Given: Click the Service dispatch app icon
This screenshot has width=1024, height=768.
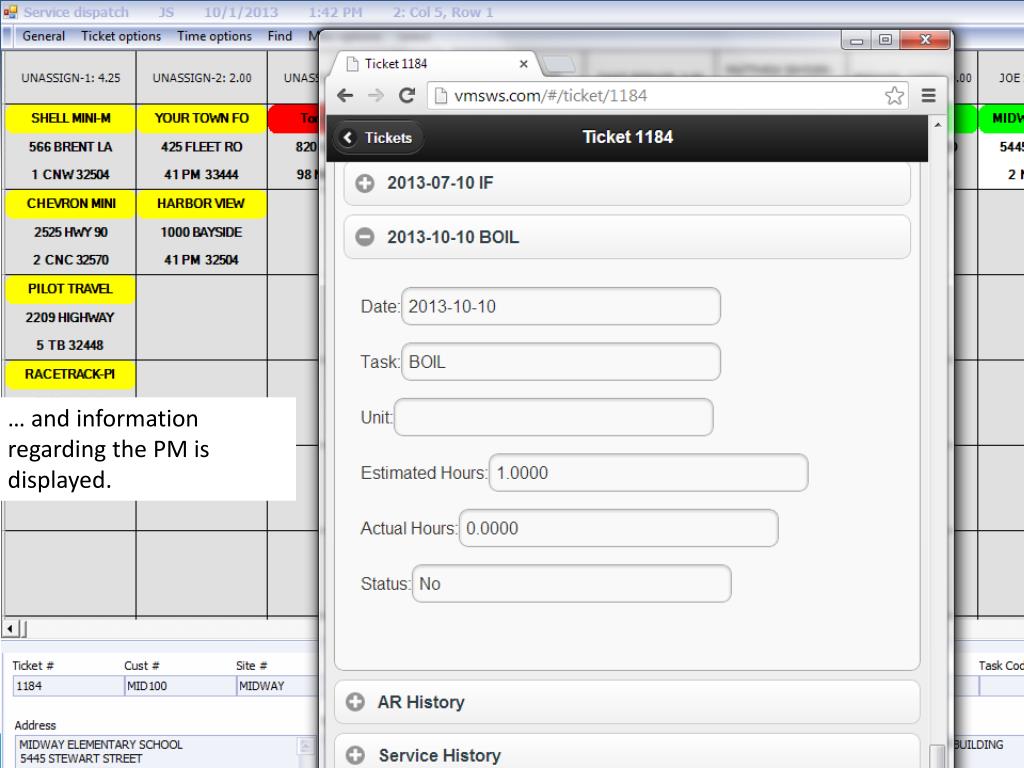Looking at the screenshot, I should click(x=10, y=12).
